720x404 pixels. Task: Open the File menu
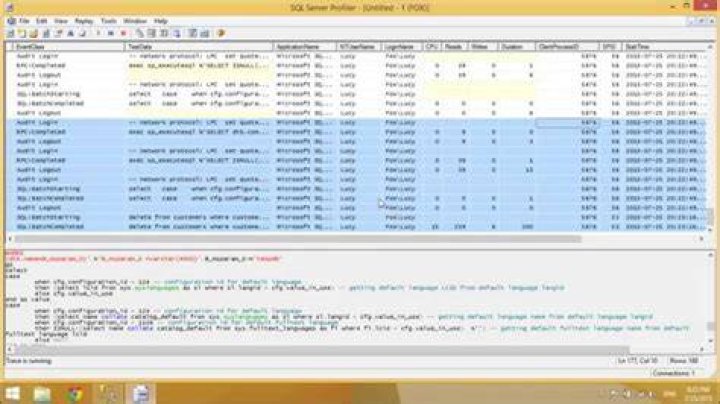pos(24,21)
